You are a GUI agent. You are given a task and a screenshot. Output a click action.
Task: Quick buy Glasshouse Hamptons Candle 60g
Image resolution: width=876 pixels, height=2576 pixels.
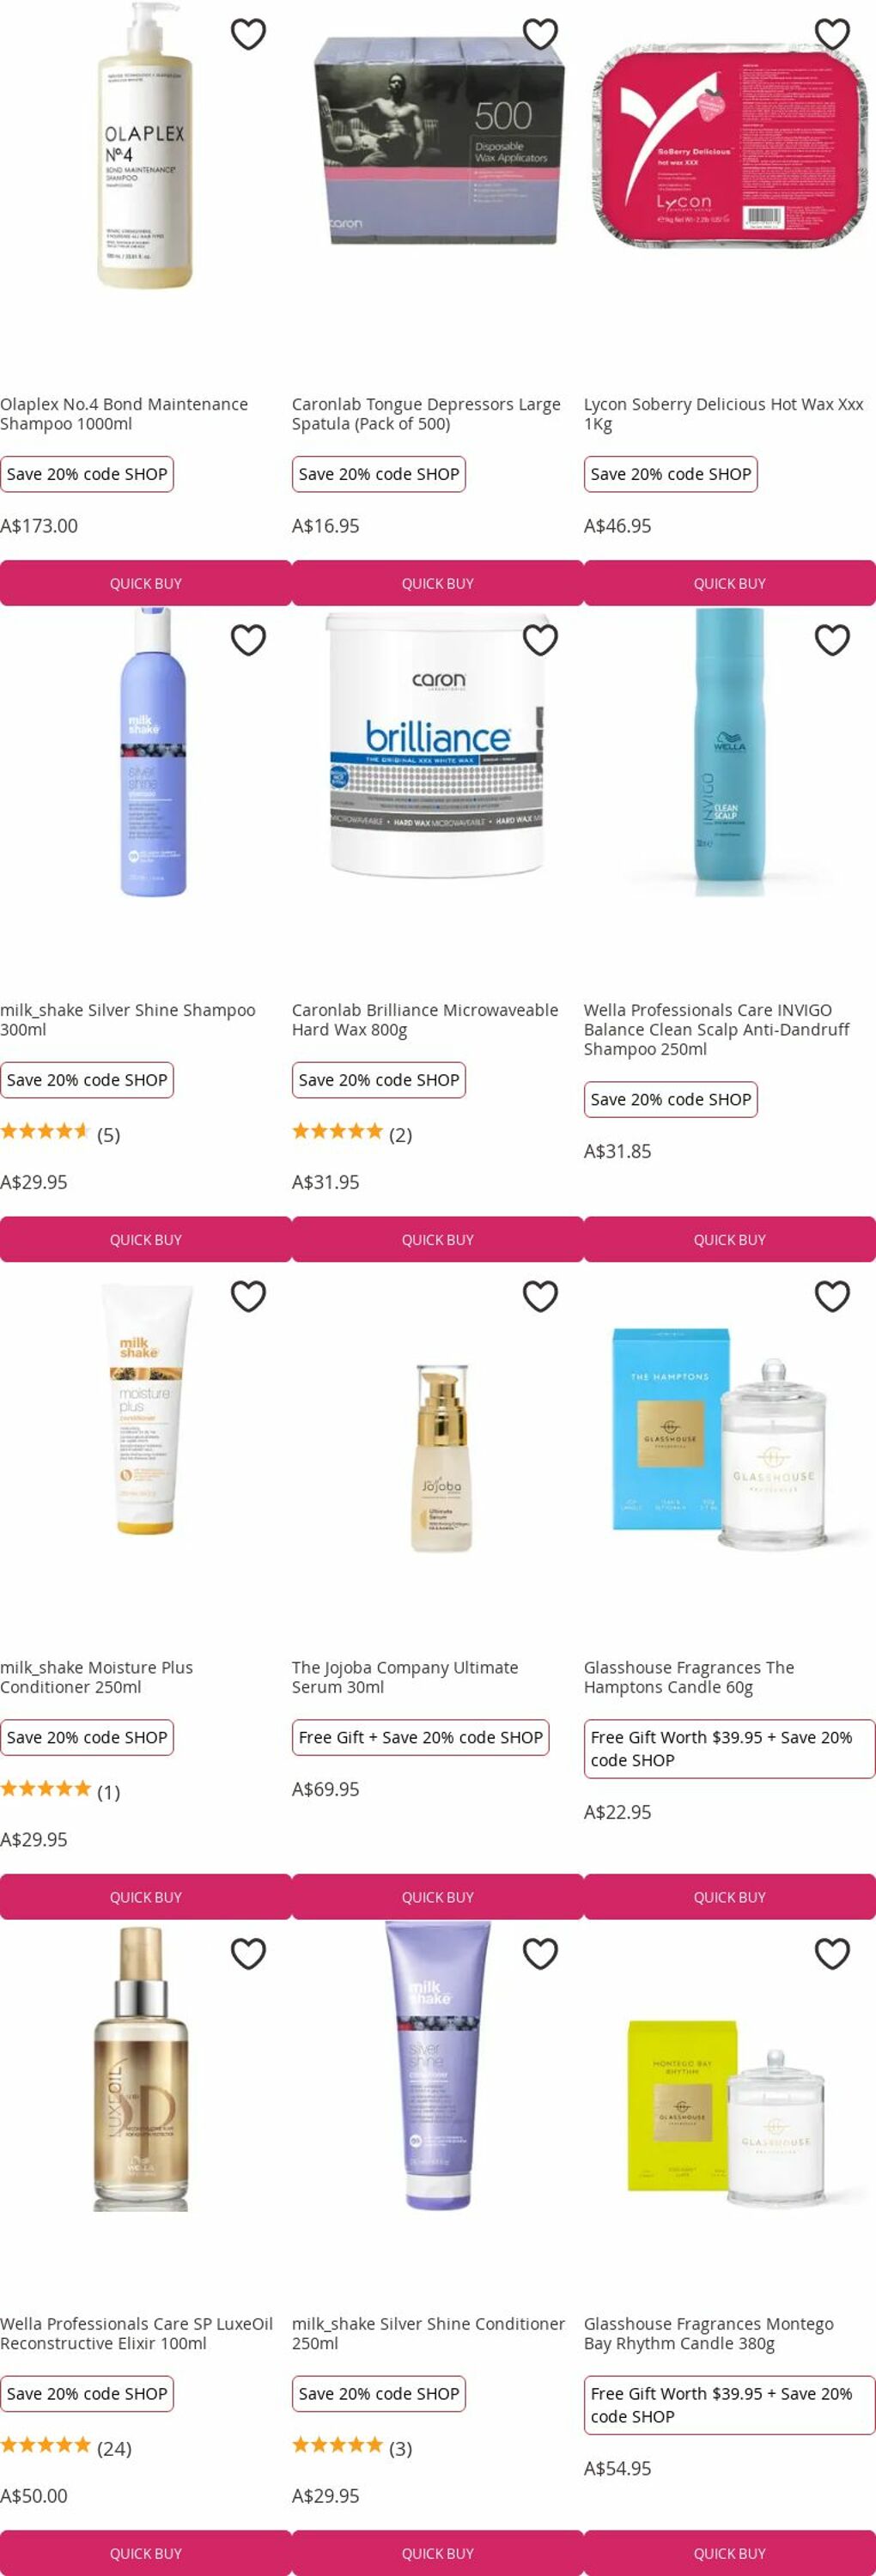click(x=730, y=1897)
